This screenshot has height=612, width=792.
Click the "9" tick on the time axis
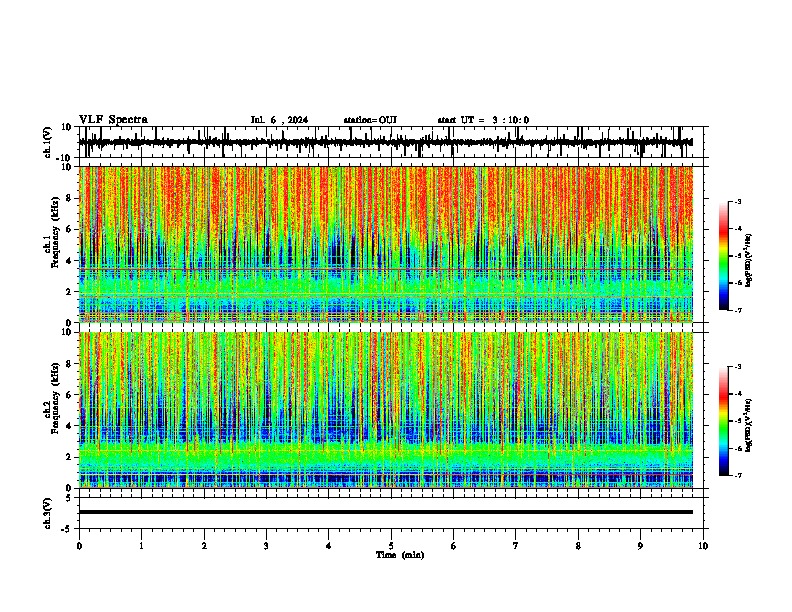(x=640, y=546)
